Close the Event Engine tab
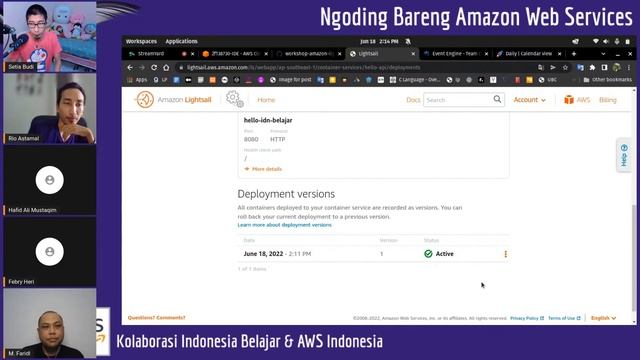640x360 pixels. point(486,53)
